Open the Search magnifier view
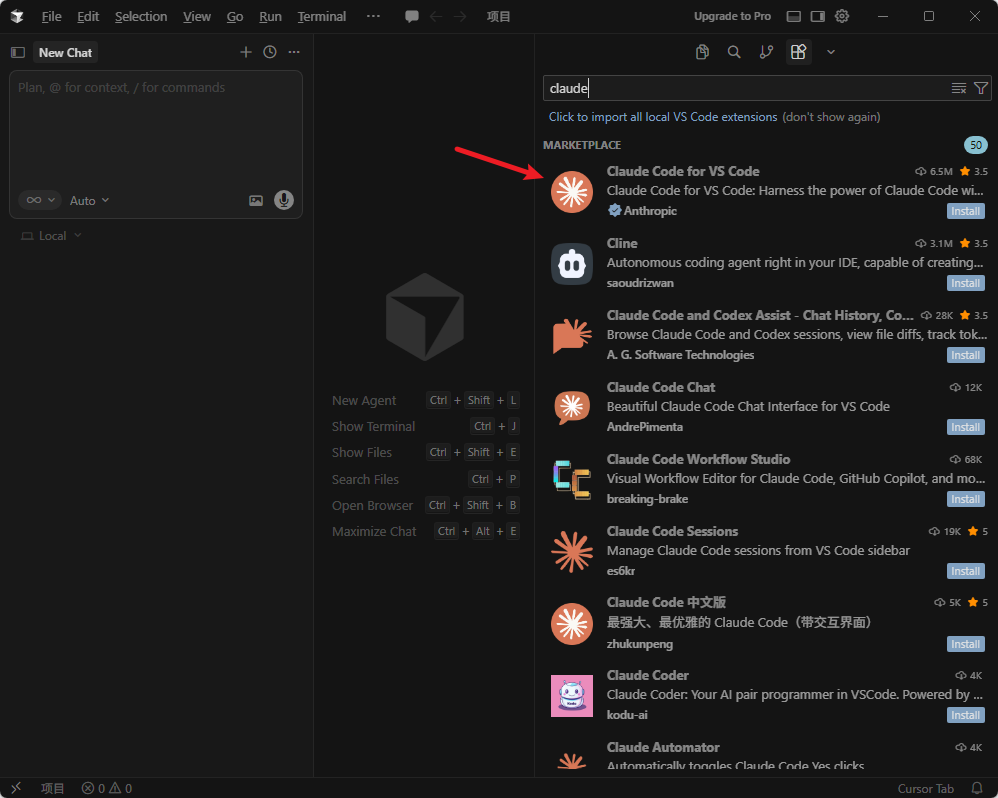998x798 pixels. 734,52
